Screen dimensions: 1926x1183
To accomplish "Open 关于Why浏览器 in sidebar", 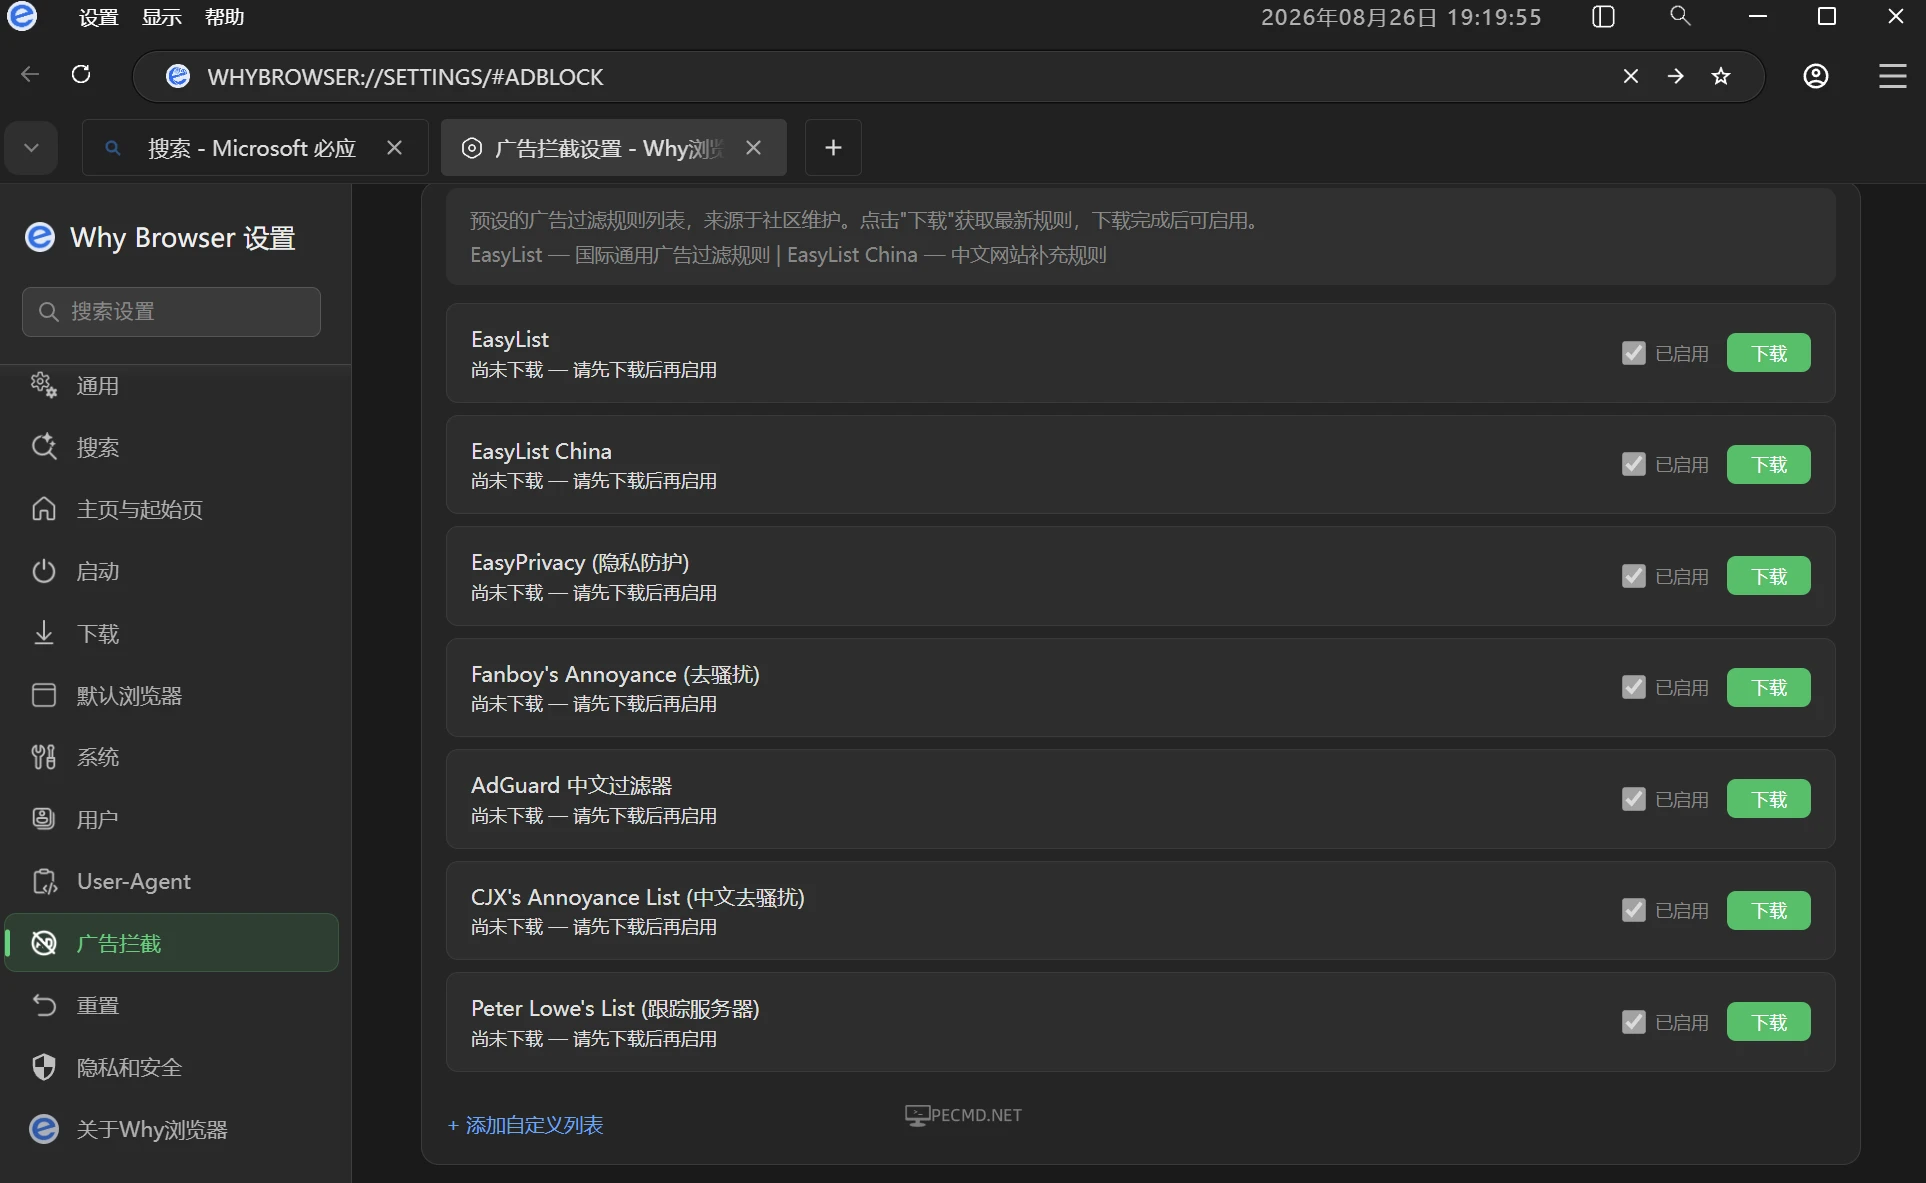I will [x=172, y=1130].
